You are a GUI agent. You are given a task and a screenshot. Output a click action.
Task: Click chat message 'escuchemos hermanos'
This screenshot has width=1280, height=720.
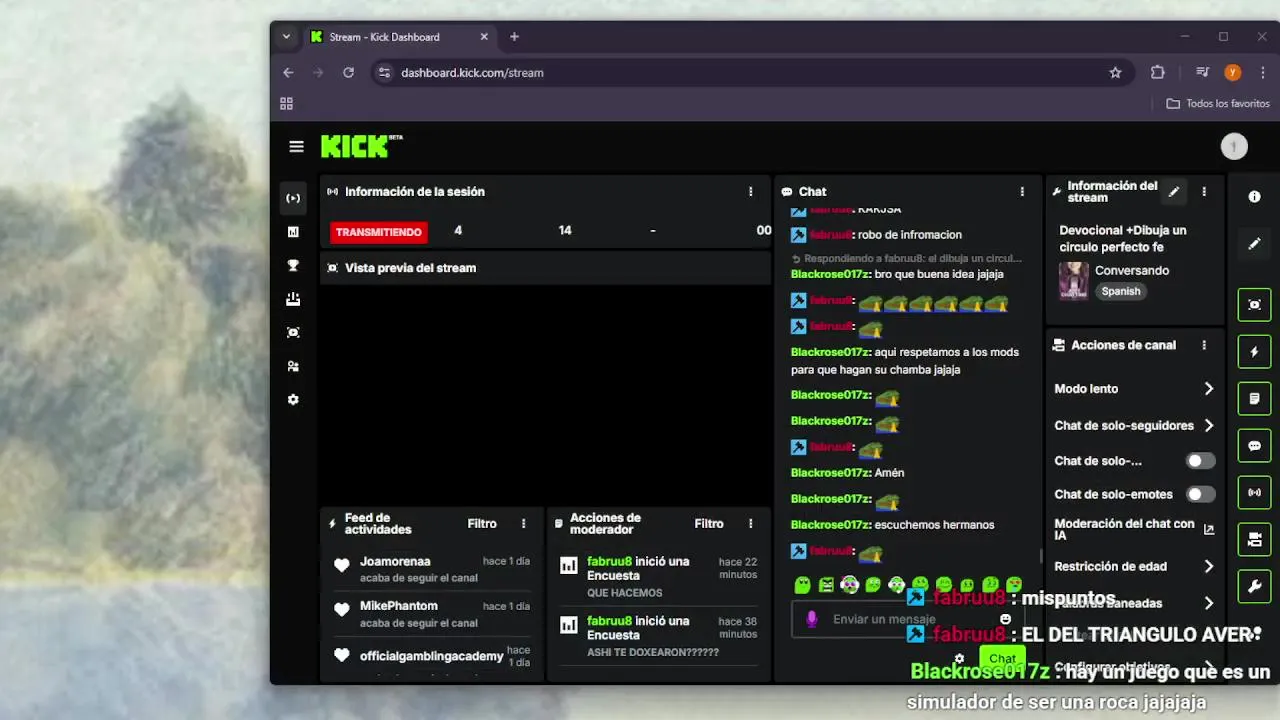click(x=934, y=525)
